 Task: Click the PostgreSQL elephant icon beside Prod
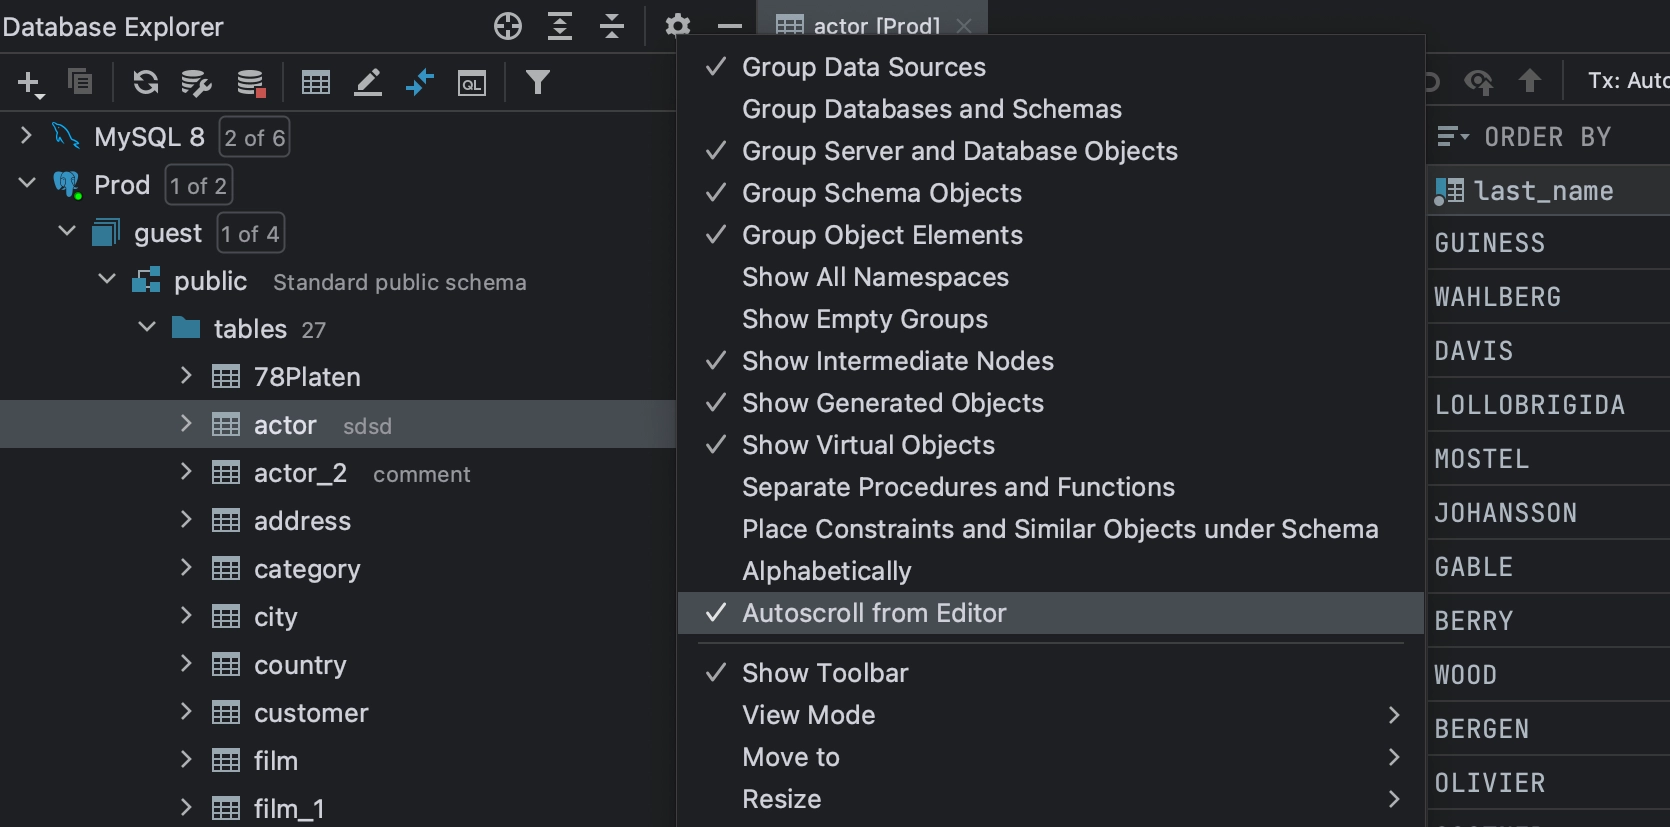(67, 185)
